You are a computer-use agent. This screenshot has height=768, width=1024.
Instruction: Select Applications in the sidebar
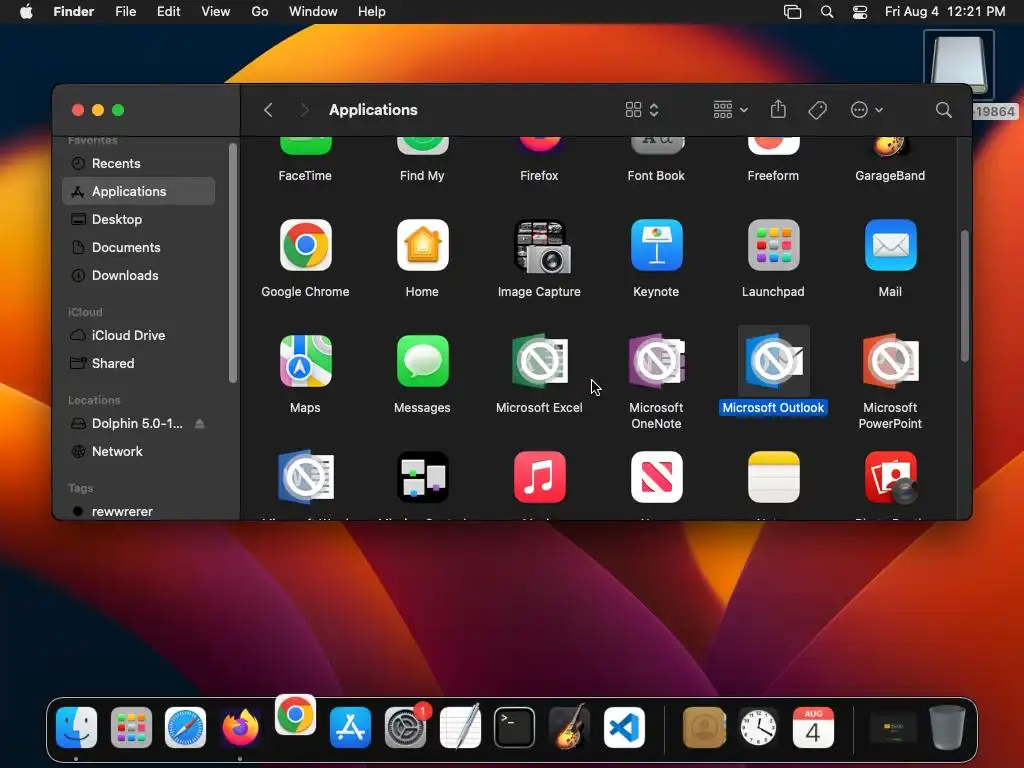pos(138,191)
